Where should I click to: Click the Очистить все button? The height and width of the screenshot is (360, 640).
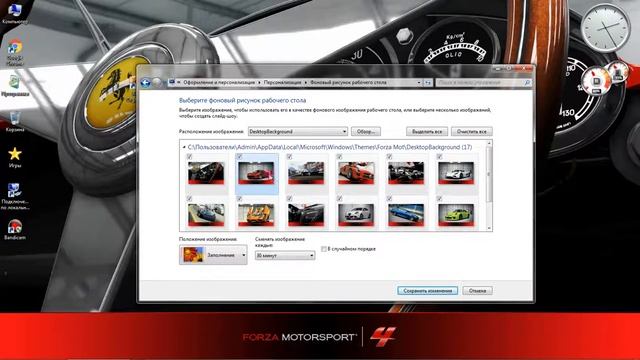pos(471,131)
